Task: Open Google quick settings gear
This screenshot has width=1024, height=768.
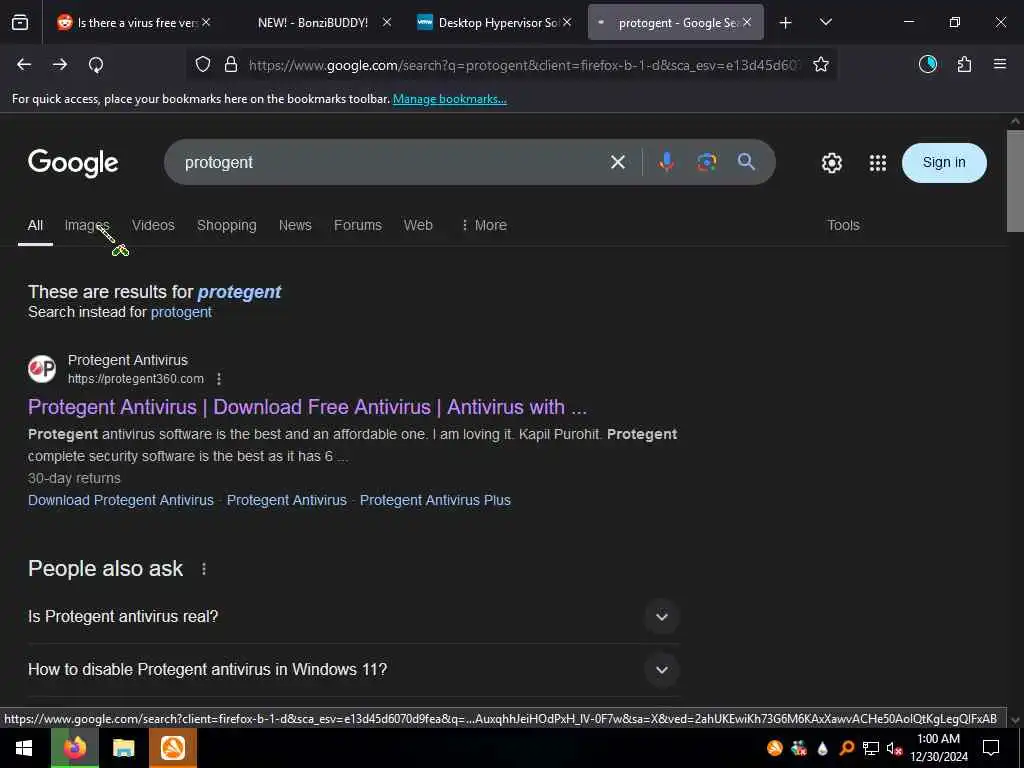Action: pyautogui.click(x=831, y=163)
